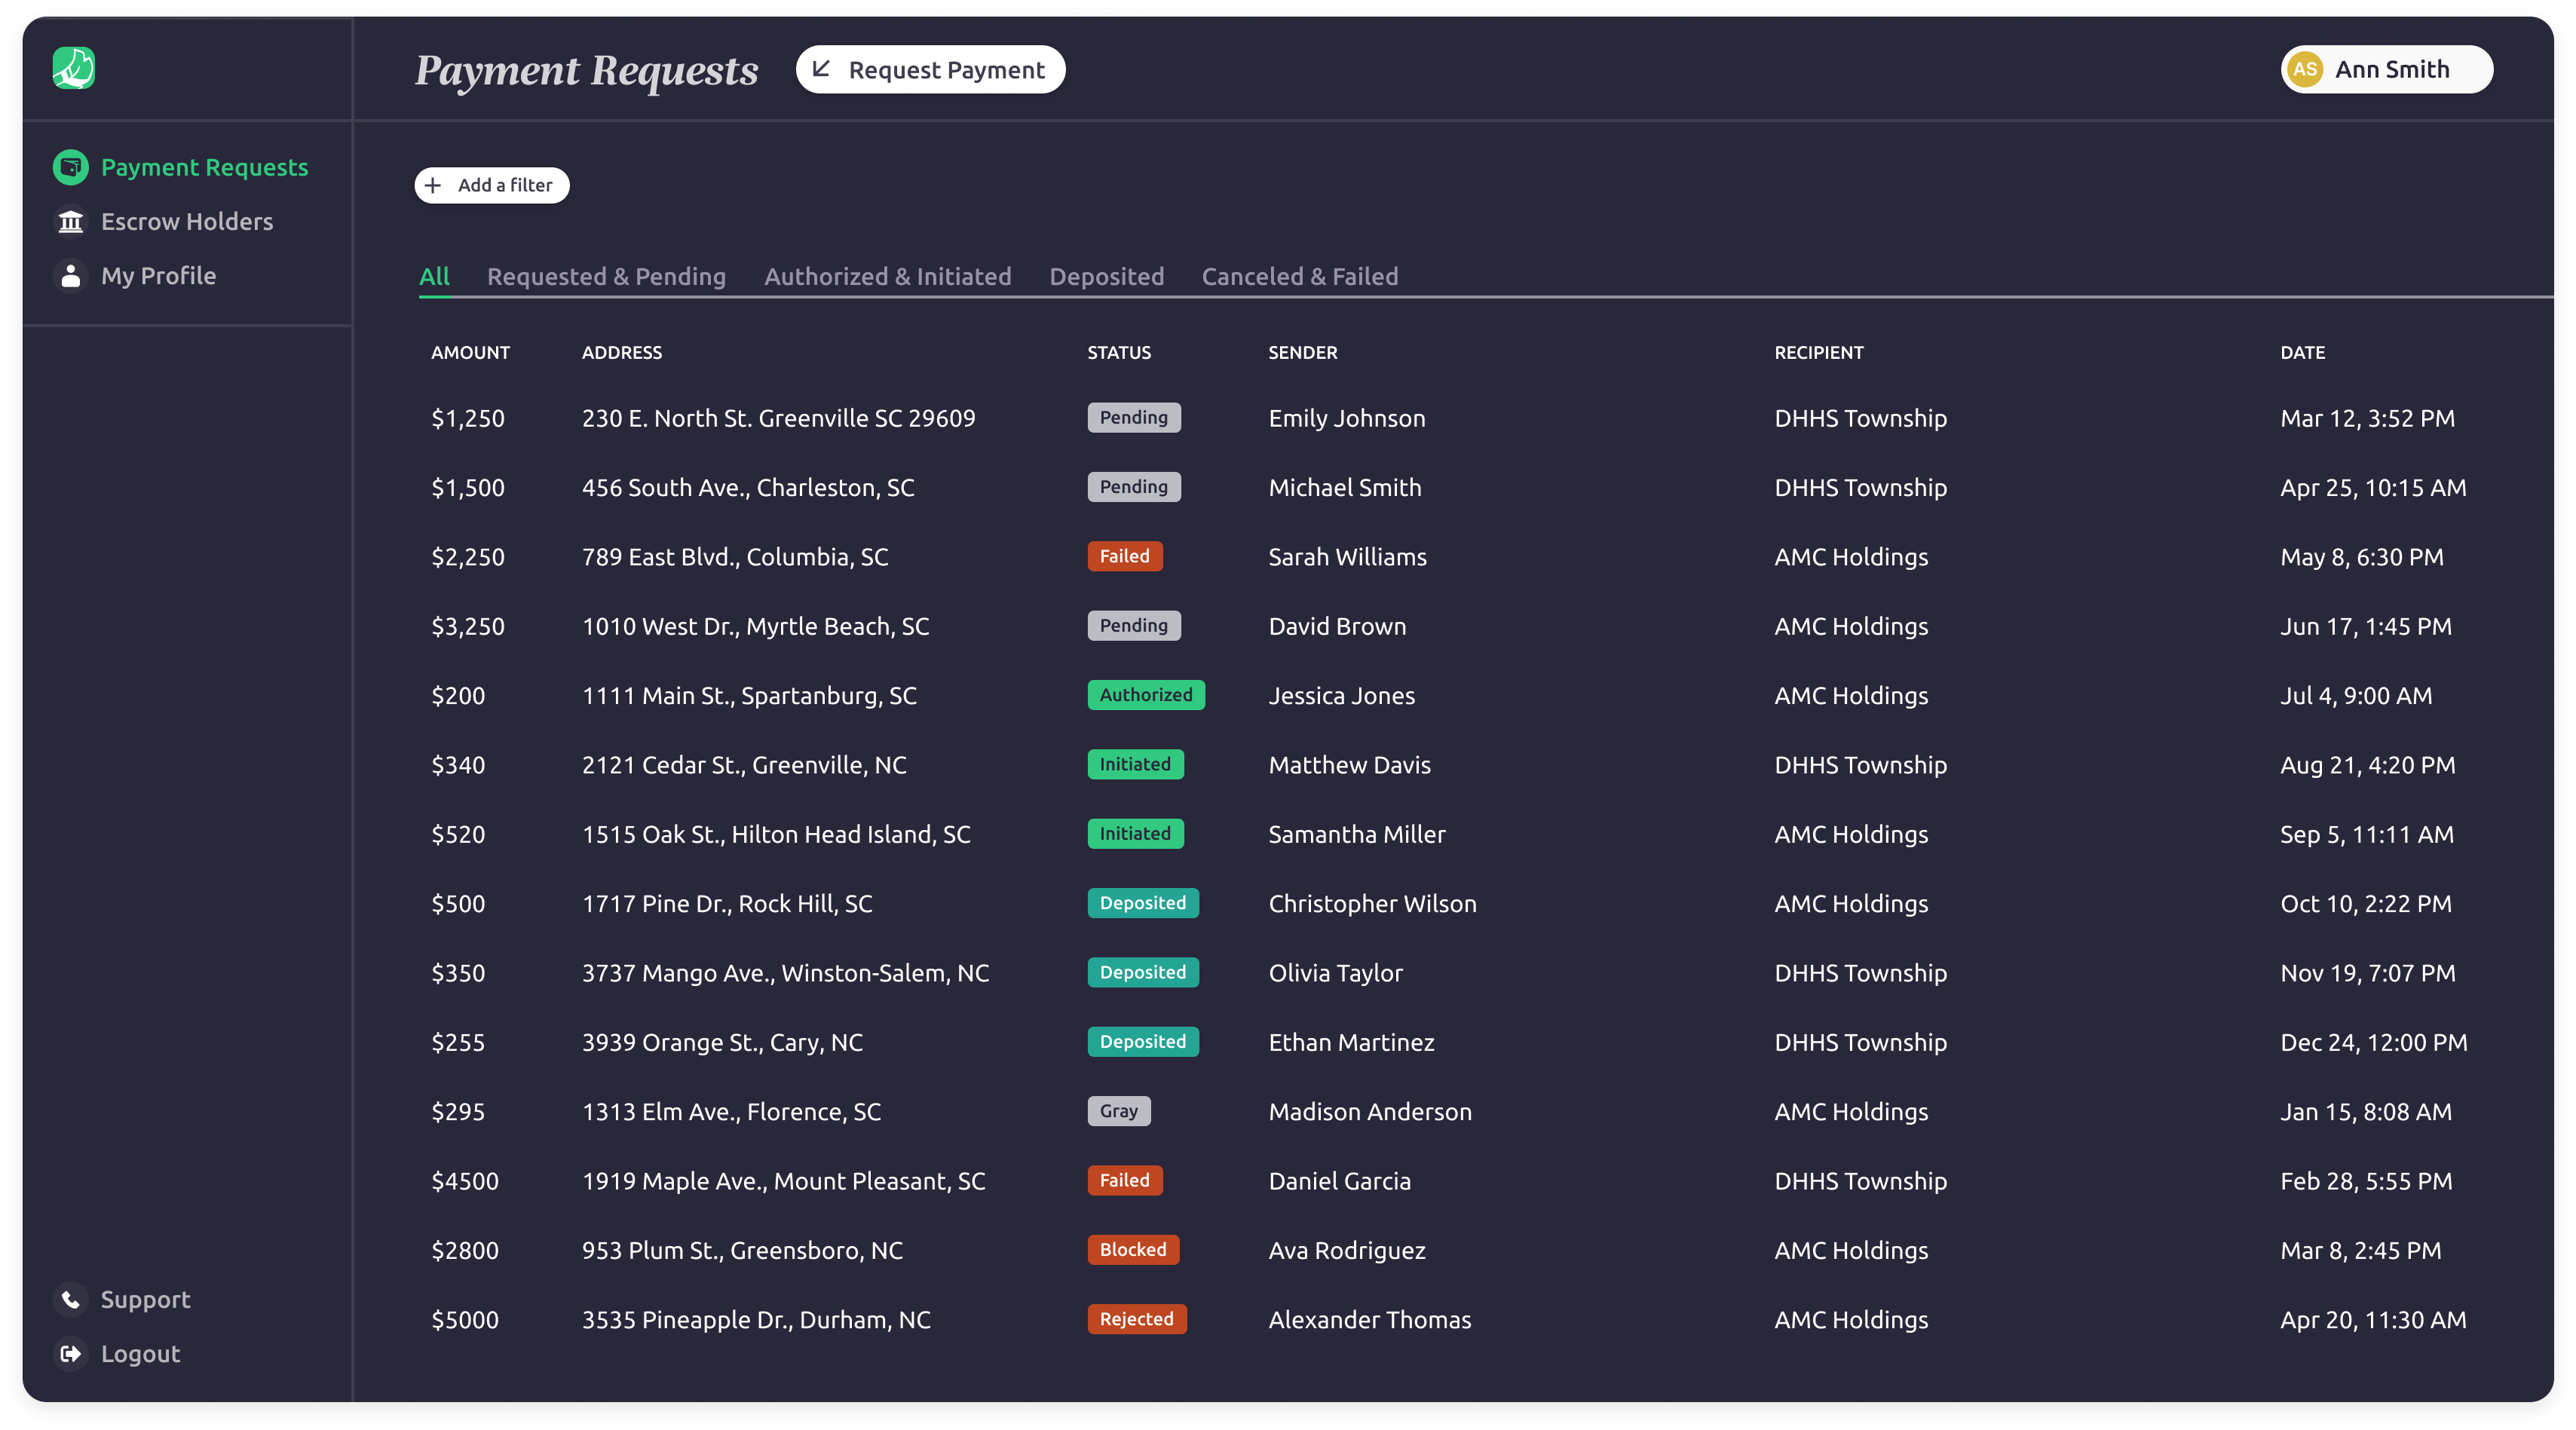Viewport: 2576px width, 1430px height.
Task: Click the Logout icon in the sidebar
Action: coord(70,1353)
